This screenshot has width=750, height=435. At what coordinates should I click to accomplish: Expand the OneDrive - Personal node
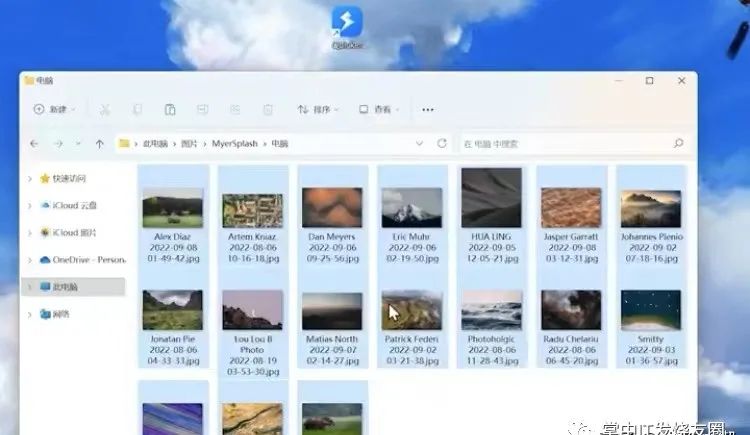[30, 260]
